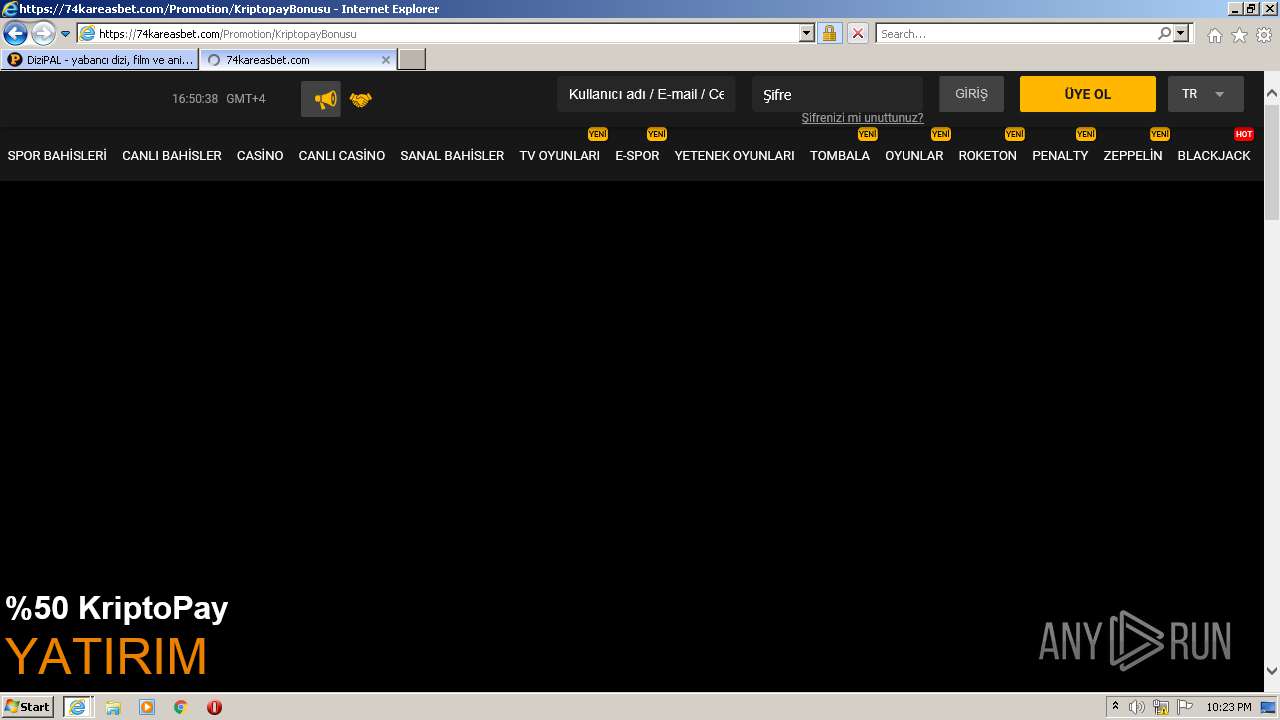Click the red stop-sign taskbar icon
Viewport: 1280px width, 720px height.
[214, 707]
